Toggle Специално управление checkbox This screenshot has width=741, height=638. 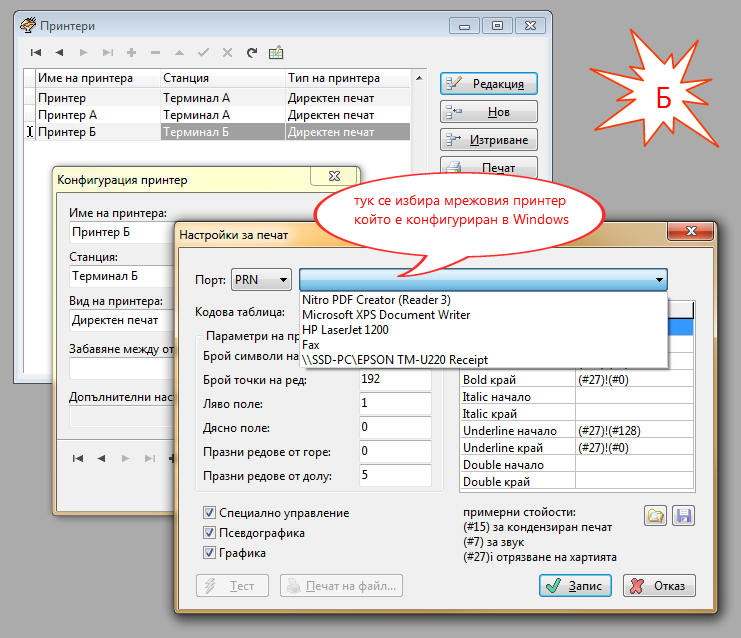[x=209, y=513]
